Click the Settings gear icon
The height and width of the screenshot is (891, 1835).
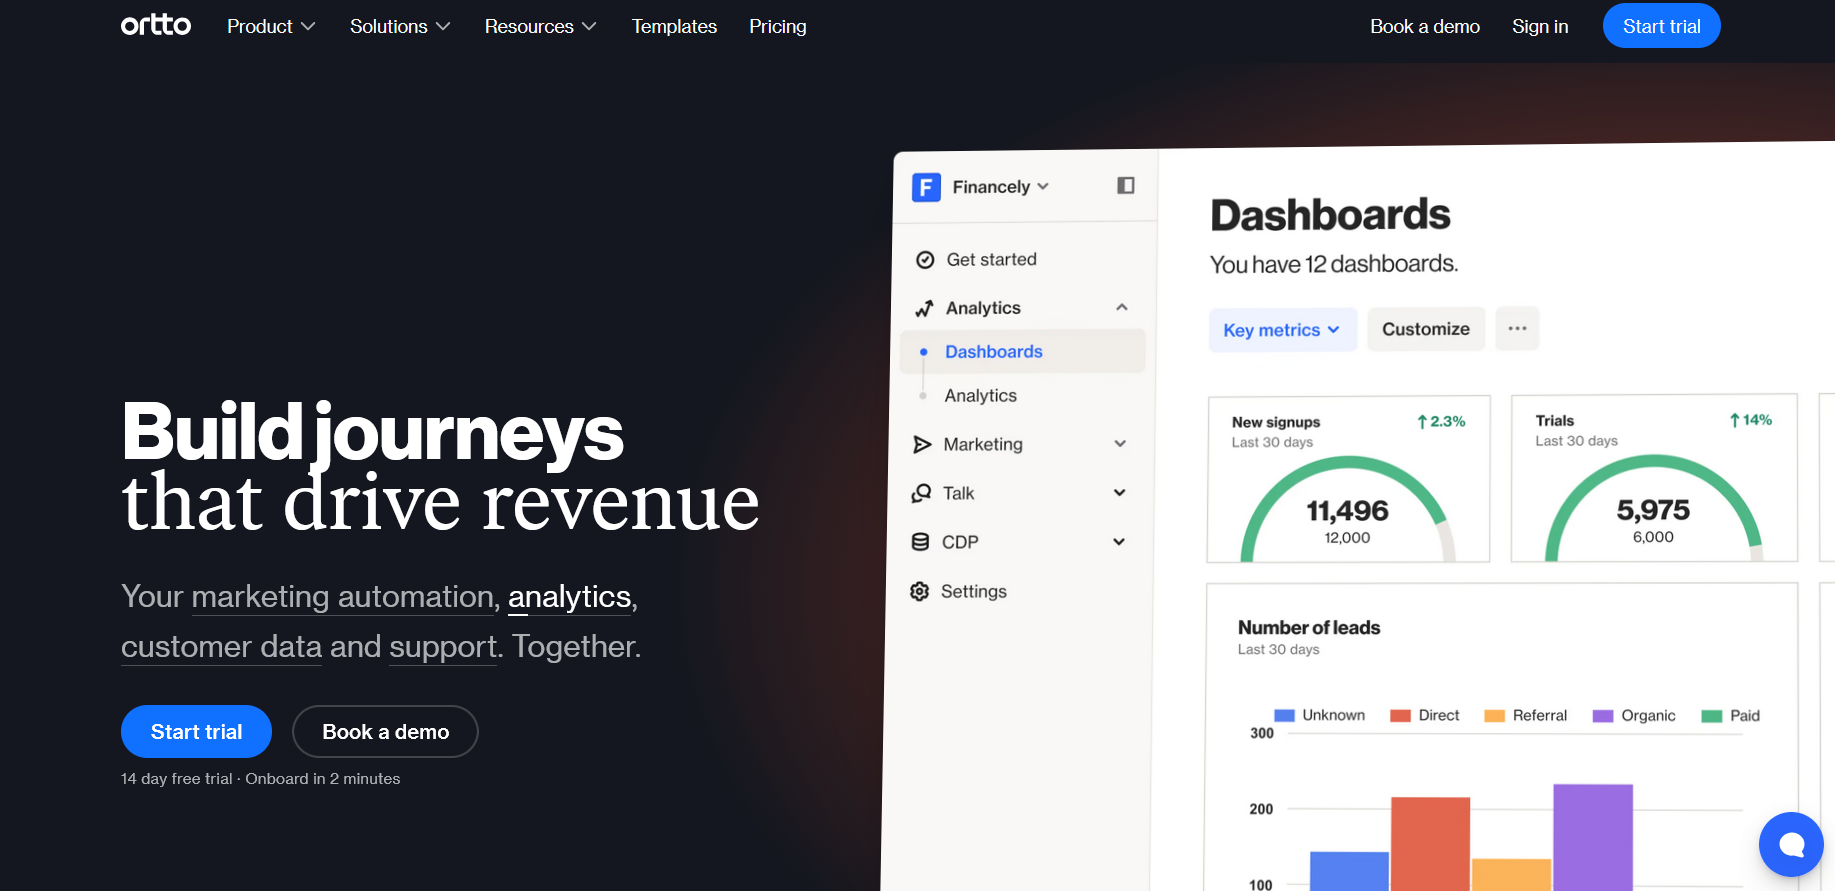click(x=920, y=592)
